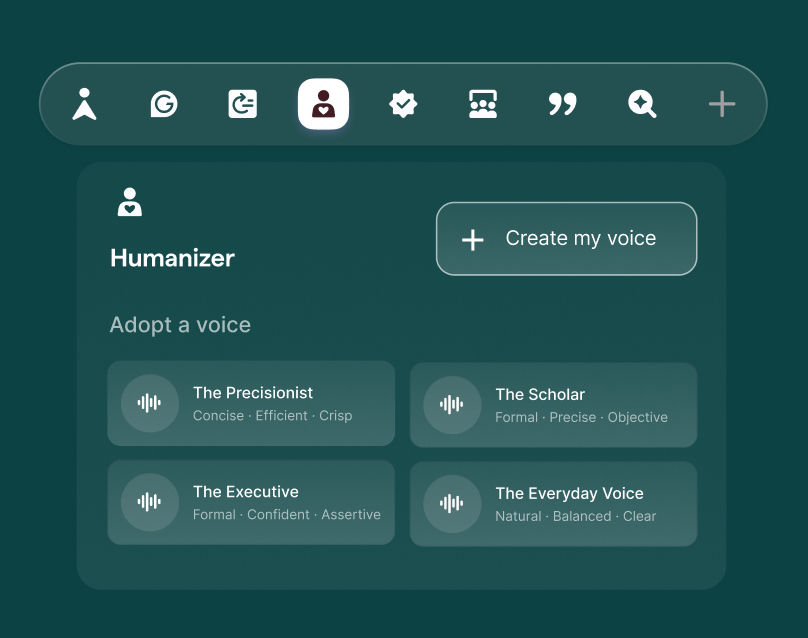Select the quotation citations tool
Image resolution: width=808 pixels, height=638 pixels.
point(562,104)
